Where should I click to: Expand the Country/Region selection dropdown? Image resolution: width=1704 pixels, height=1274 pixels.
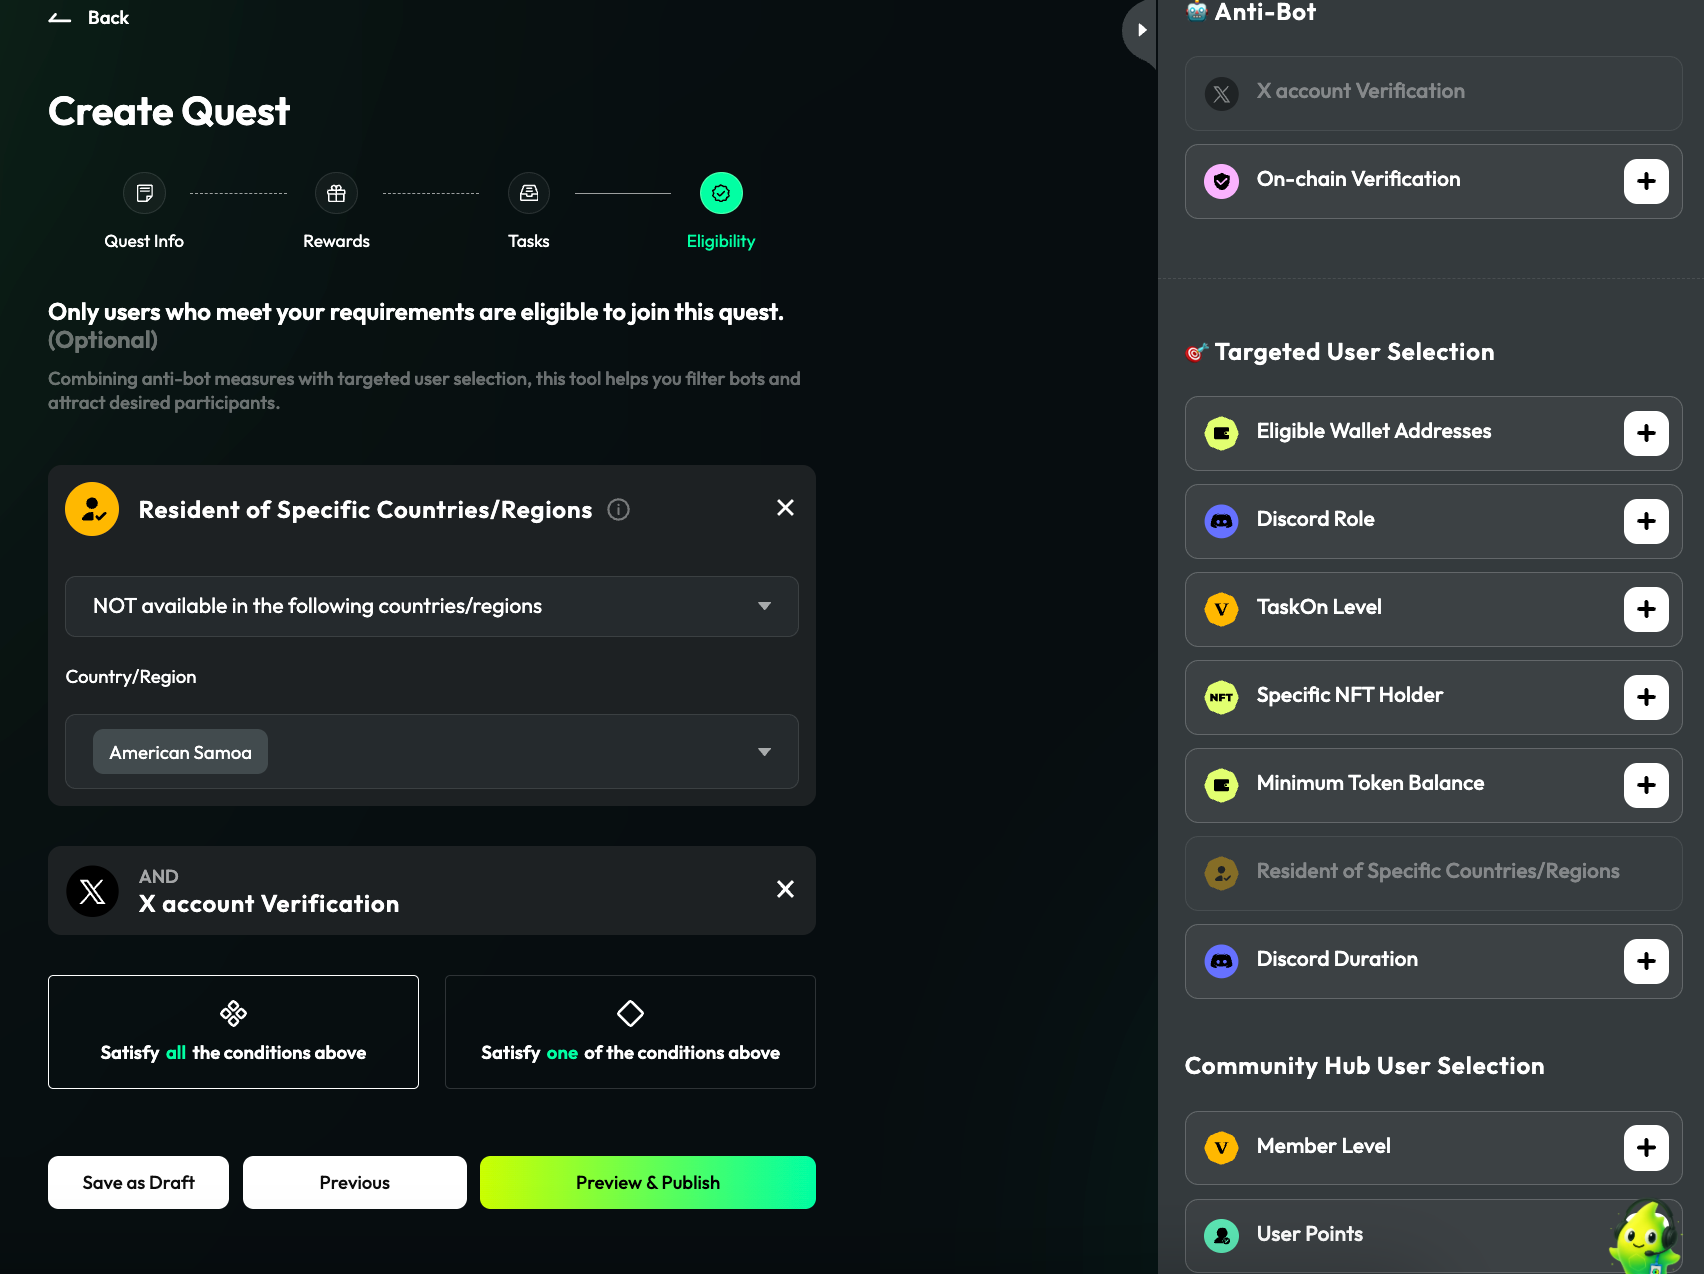(764, 752)
